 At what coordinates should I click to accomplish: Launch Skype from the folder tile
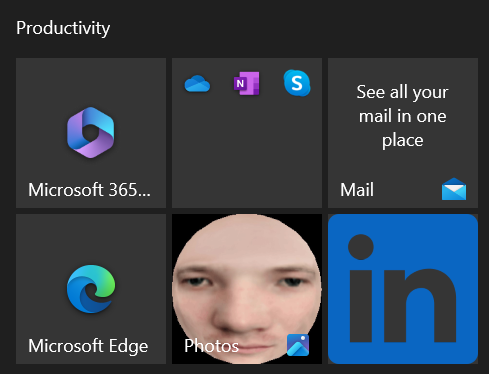[x=297, y=83]
